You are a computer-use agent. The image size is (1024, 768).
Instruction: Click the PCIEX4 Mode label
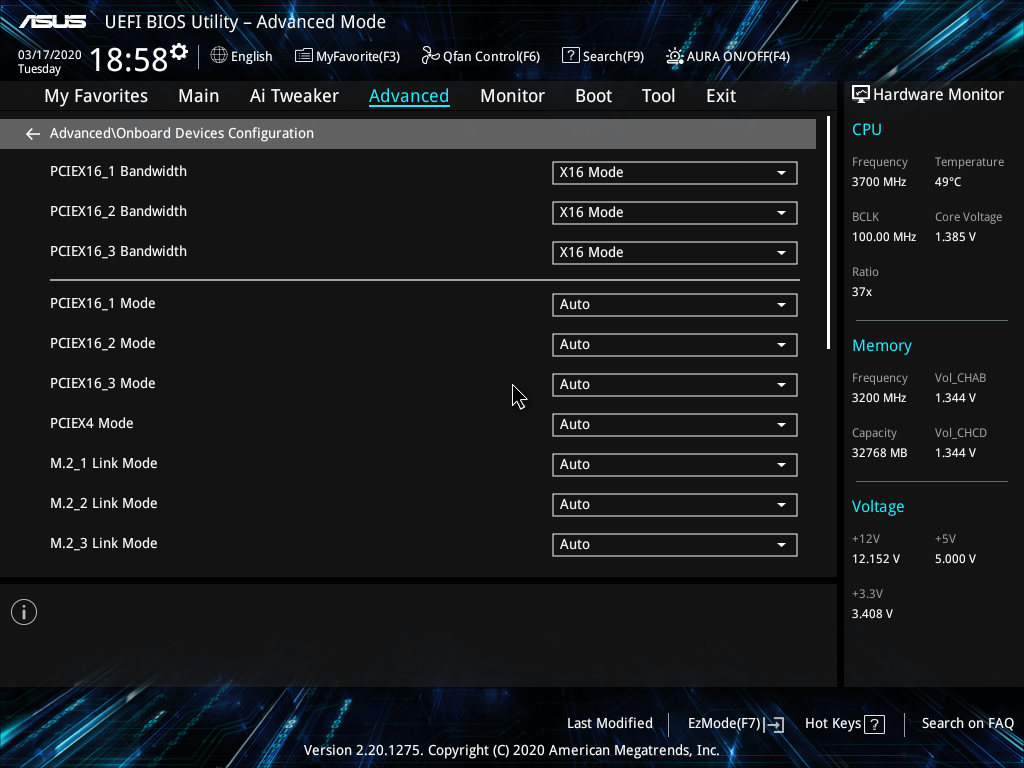[x=91, y=423]
